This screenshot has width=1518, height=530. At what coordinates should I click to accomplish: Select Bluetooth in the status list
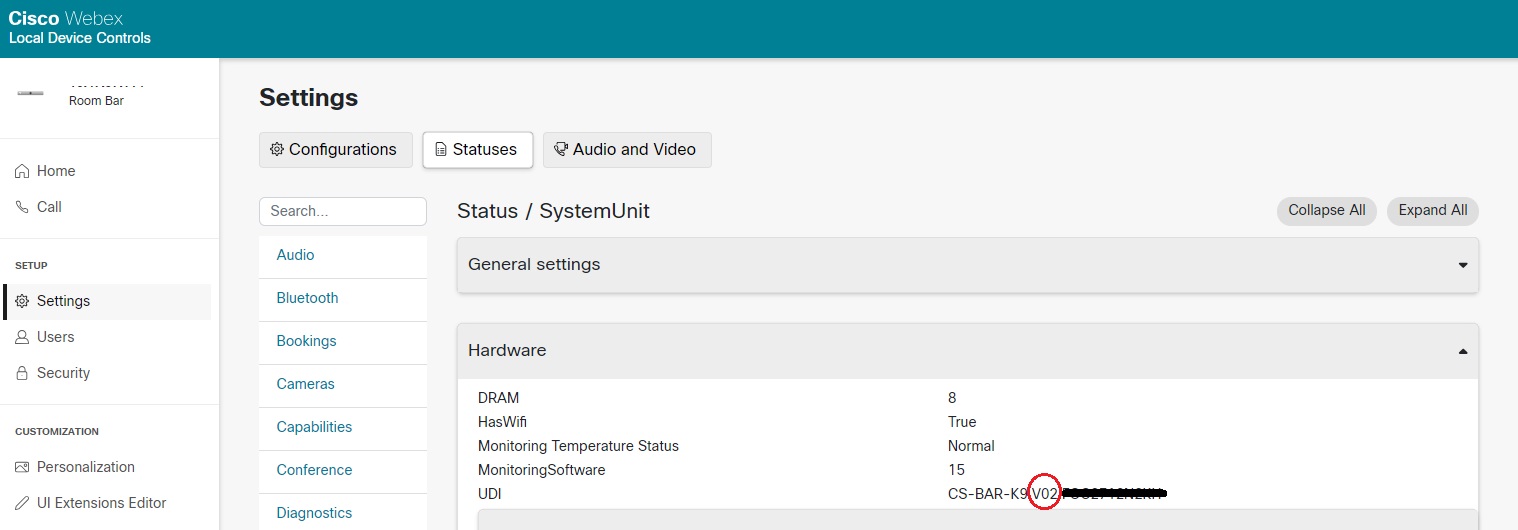307,298
